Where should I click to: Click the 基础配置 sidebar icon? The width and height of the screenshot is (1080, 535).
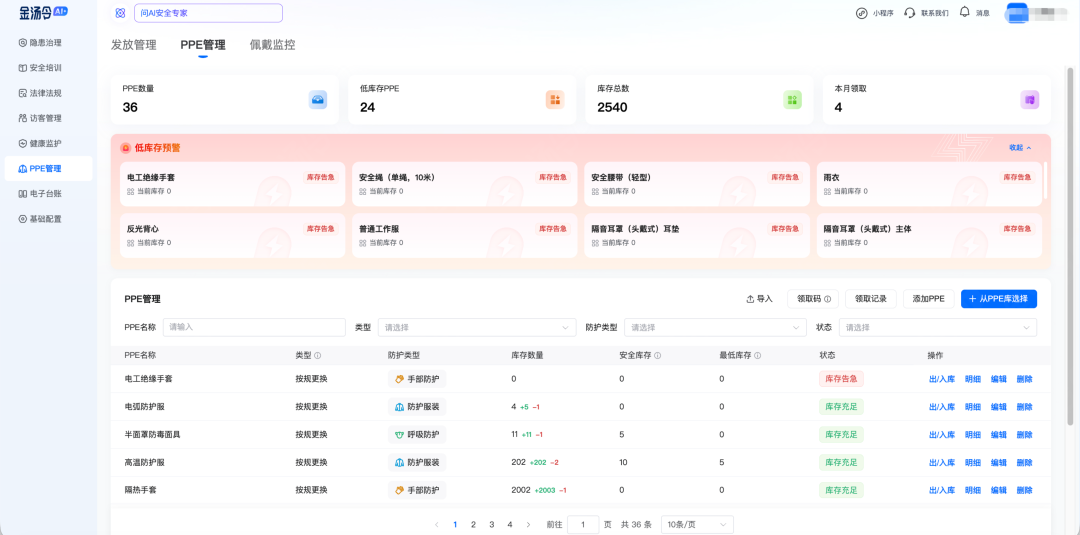23,219
